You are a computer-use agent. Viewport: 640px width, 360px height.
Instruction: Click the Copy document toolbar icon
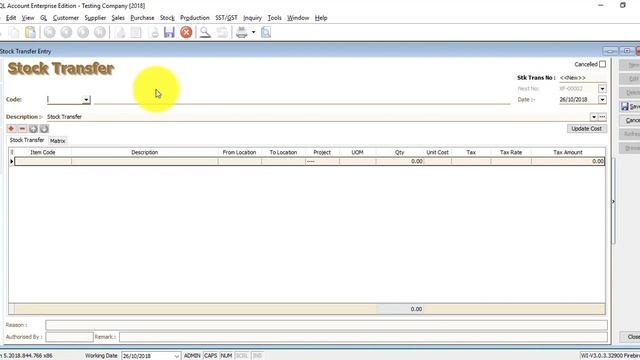tap(14, 32)
